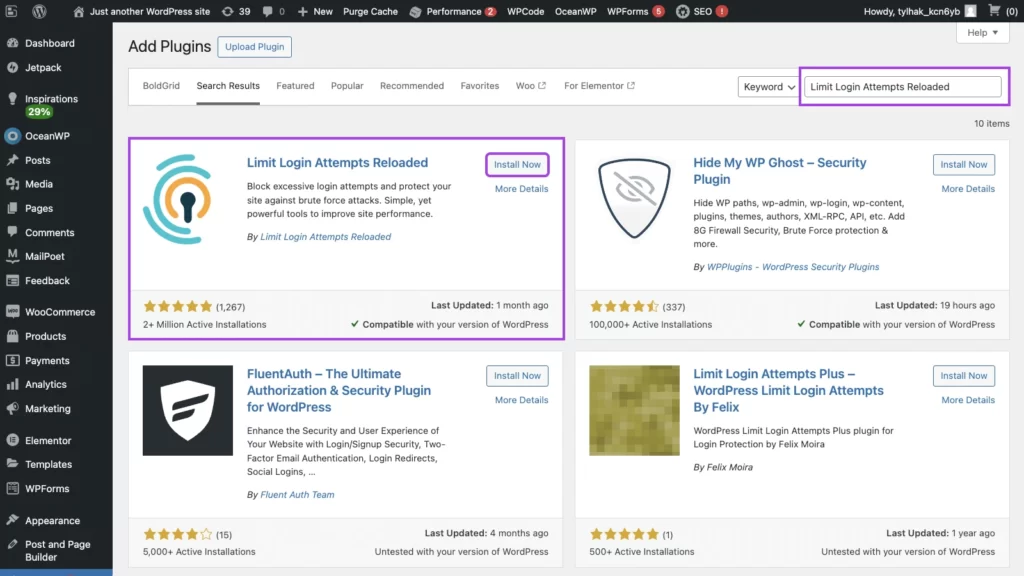This screenshot has width=1024, height=576.
Task: Open the shopping cart icon
Action: (x=994, y=10)
